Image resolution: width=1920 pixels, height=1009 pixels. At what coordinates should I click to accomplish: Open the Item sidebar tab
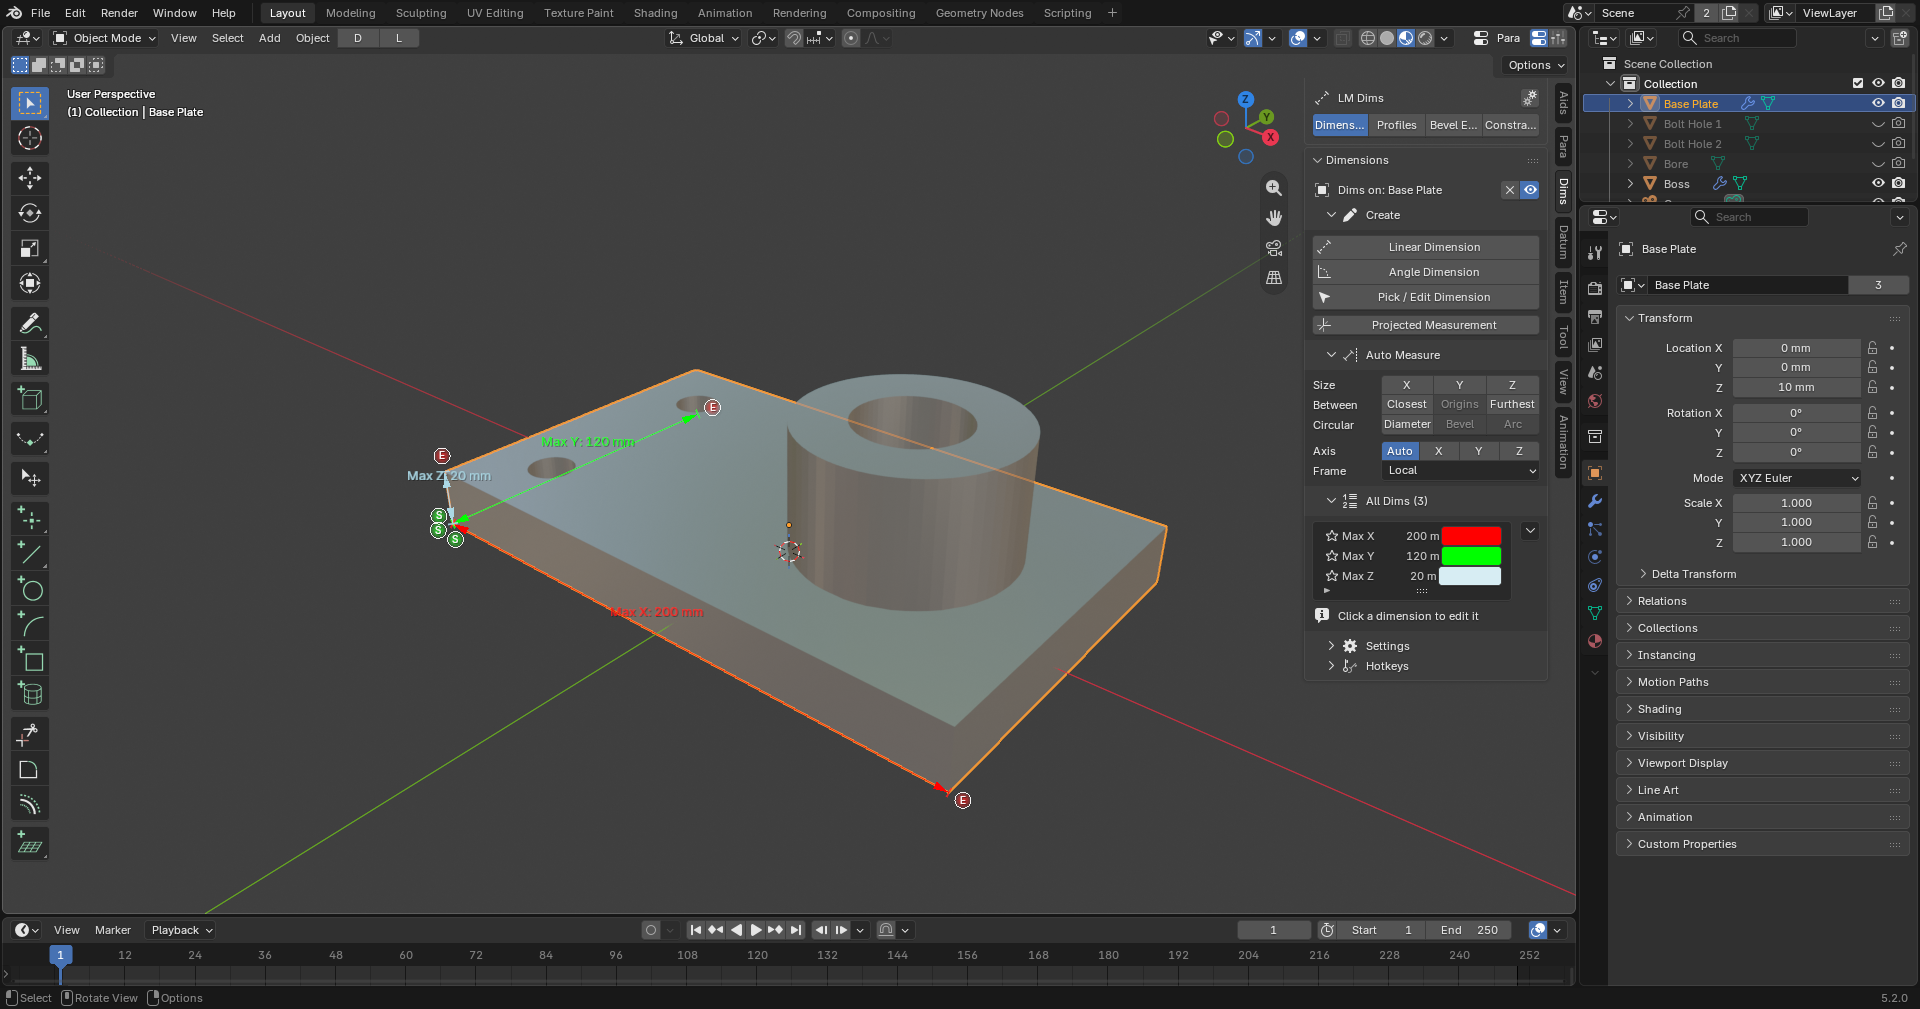pos(1563,292)
